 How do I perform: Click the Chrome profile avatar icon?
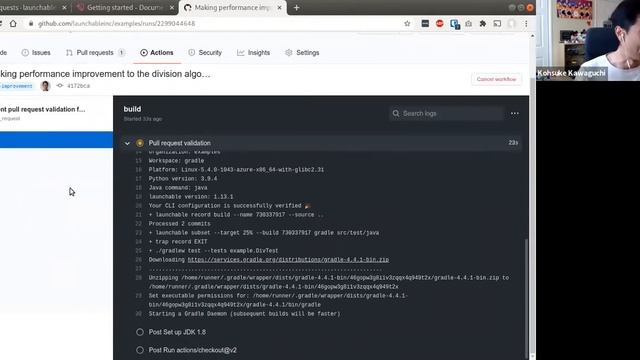pyautogui.click(x=511, y=24)
